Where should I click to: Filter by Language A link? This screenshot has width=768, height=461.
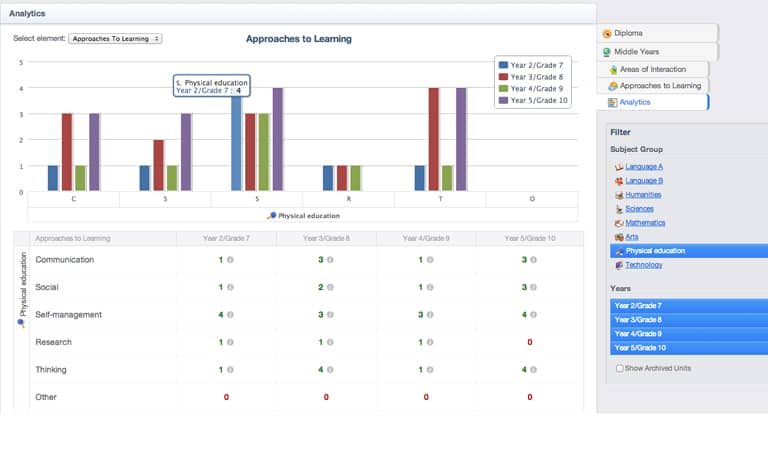[x=644, y=167]
